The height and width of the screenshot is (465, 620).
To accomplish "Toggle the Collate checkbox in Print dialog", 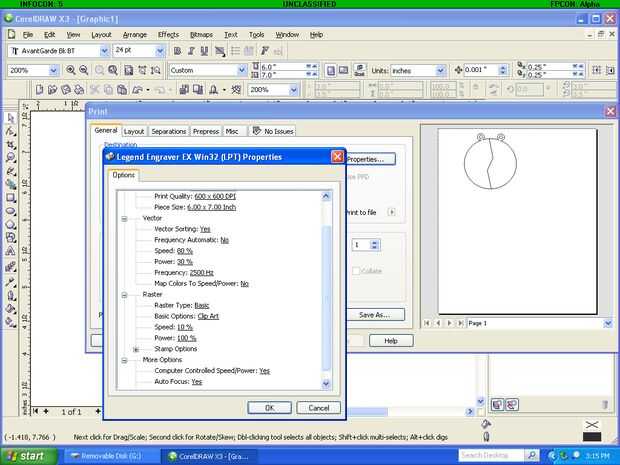I will [356, 271].
